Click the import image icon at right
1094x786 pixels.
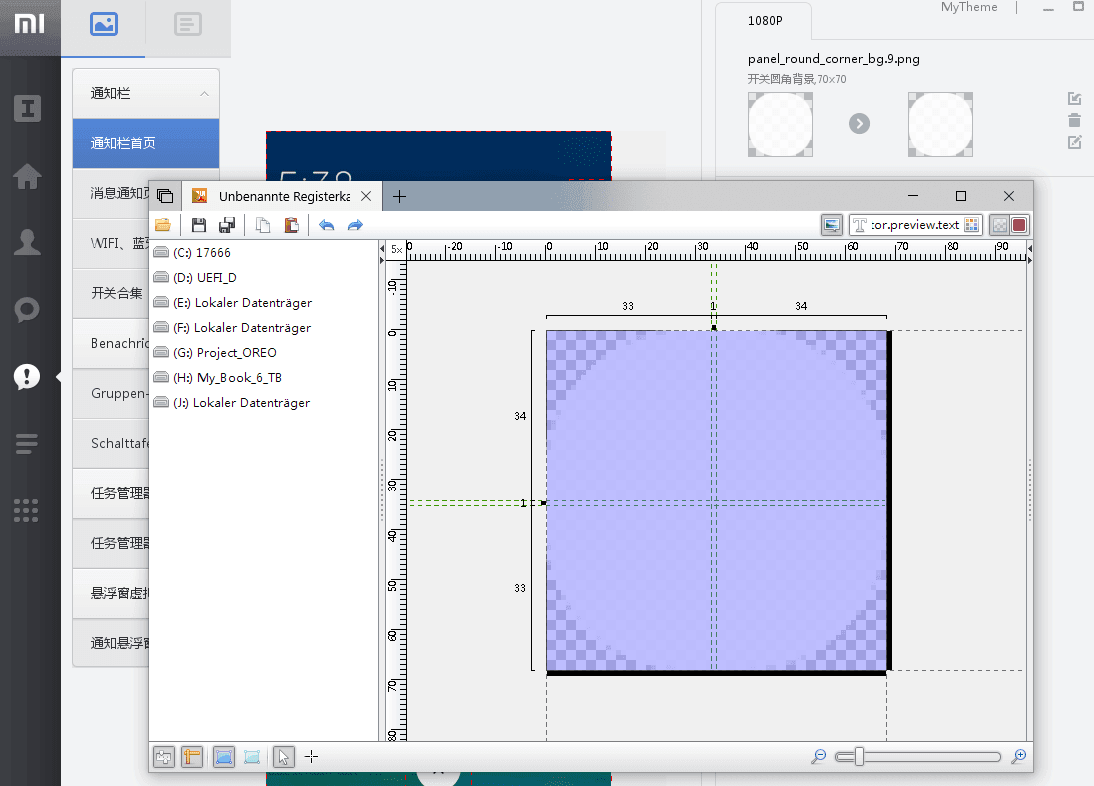(x=1074, y=99)
